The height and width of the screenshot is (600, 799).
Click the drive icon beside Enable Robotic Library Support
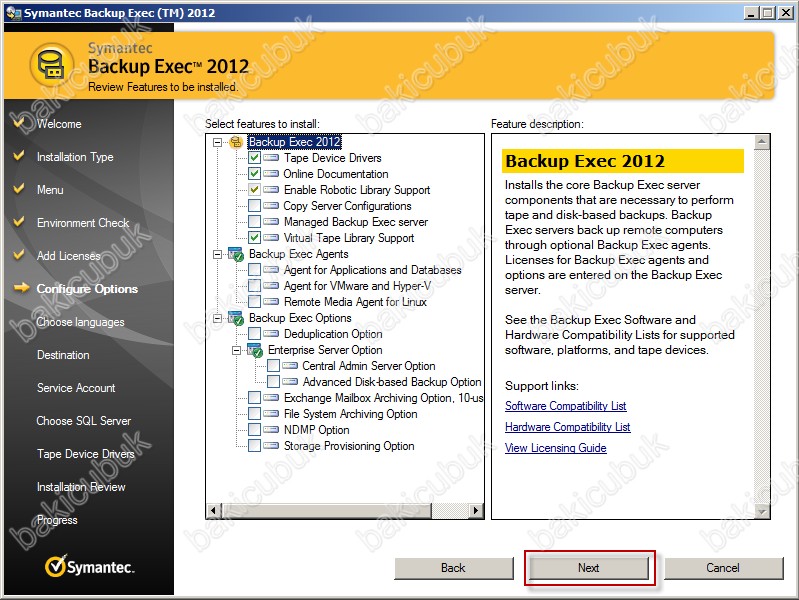(x=271, y=190)
